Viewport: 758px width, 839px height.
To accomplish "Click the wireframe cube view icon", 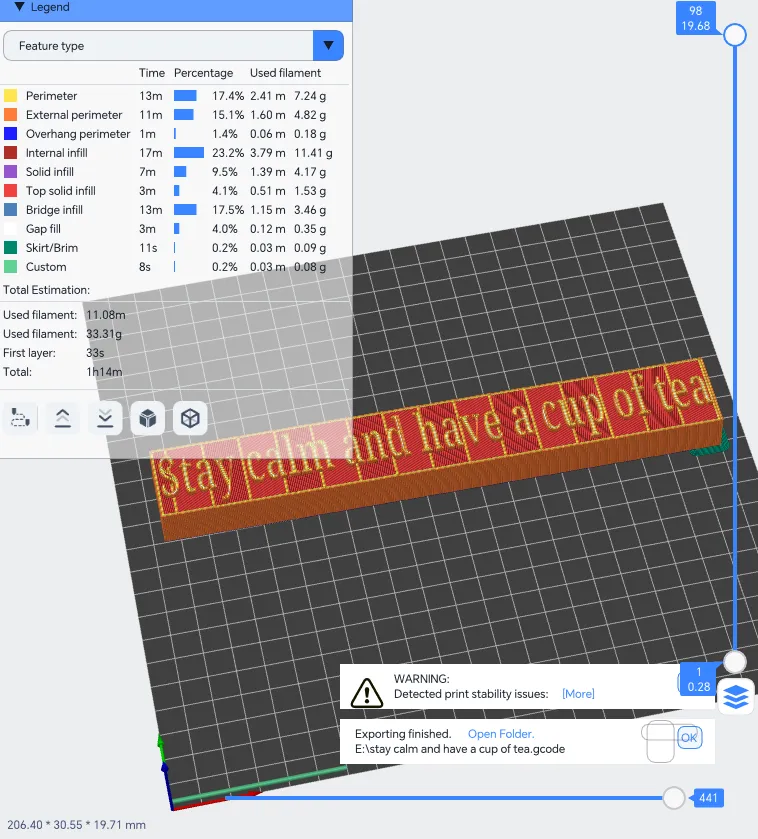I will pyautogui.click(x=190, y=418).
